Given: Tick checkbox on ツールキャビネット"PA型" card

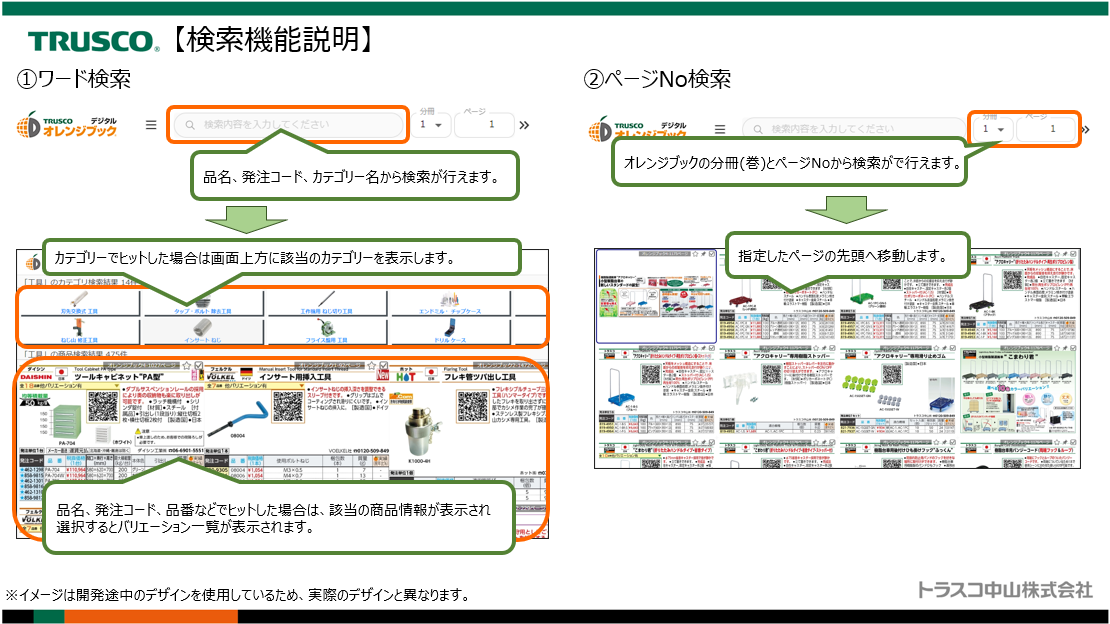Looking at the screenshot, I should pyautogui.click(x=199, y=366).
